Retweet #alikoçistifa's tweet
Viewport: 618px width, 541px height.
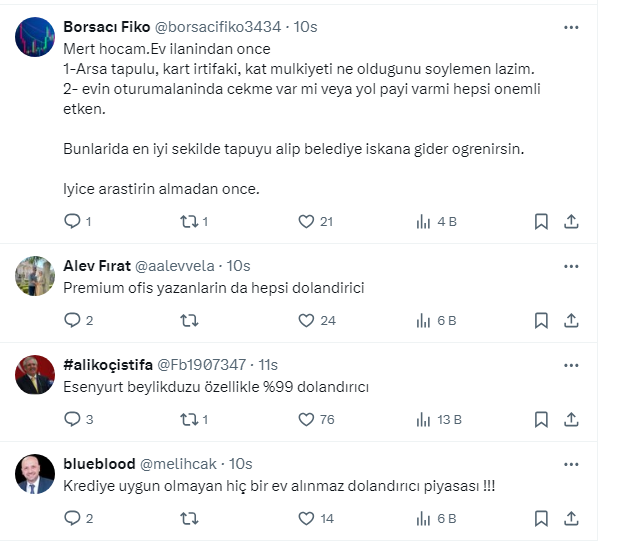coord(187,419)
